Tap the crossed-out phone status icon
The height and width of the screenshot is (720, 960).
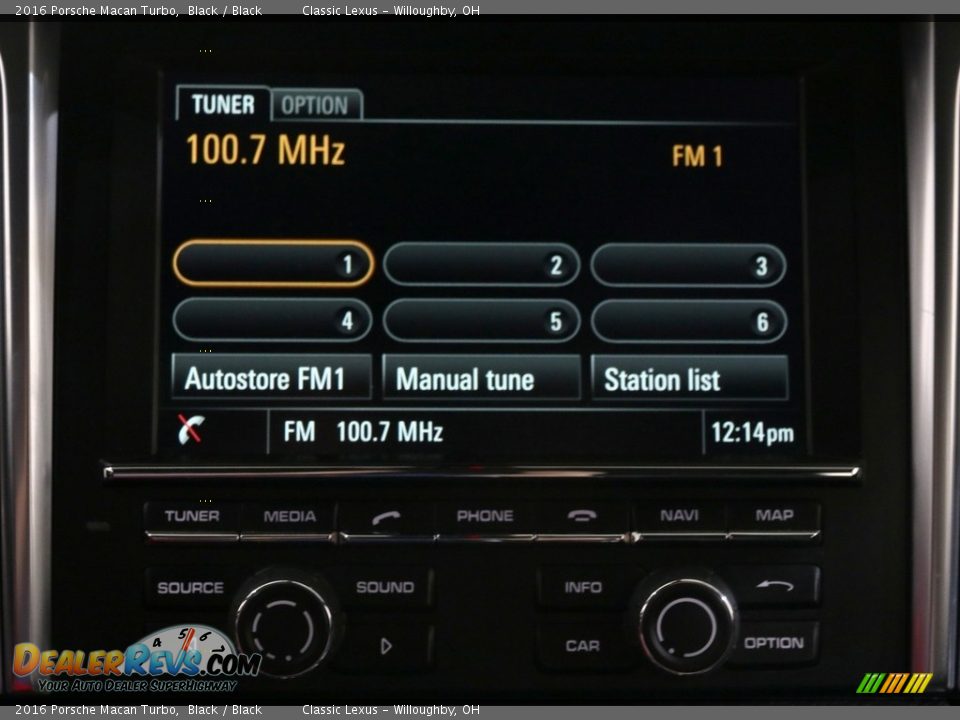(x=192, y=429)
